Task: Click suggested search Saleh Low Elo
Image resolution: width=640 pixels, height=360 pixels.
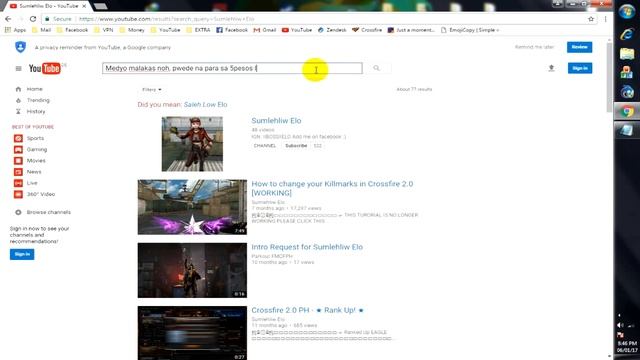Action: tap(205, 104)
